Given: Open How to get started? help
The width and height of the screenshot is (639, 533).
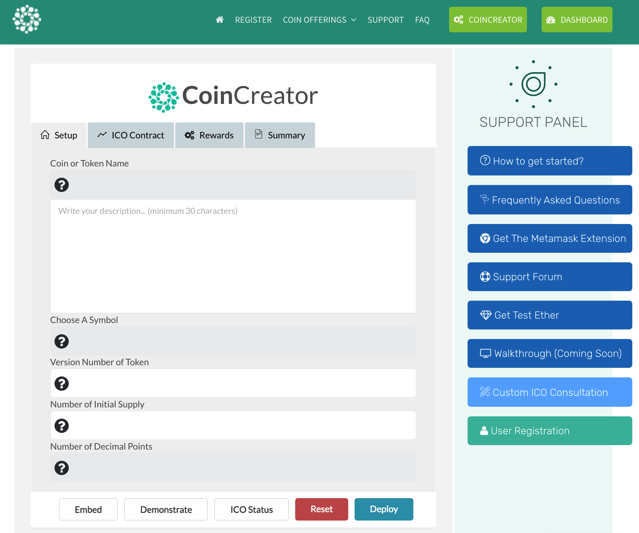Looking at the screenshot, I should [550, 161].
